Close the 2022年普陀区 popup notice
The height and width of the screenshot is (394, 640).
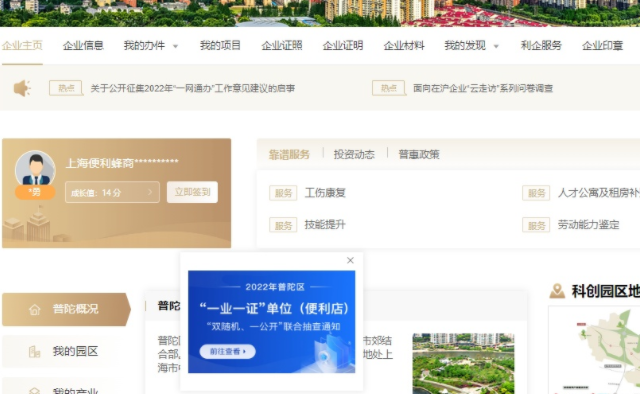click(350, 260)
